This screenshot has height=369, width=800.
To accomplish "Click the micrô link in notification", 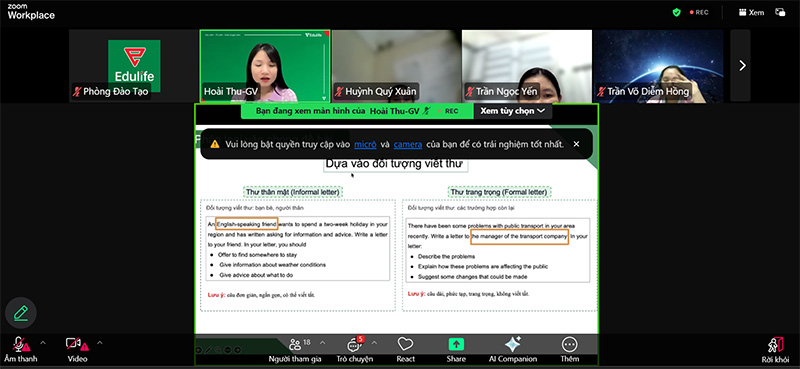I will (x=365, y=144).
